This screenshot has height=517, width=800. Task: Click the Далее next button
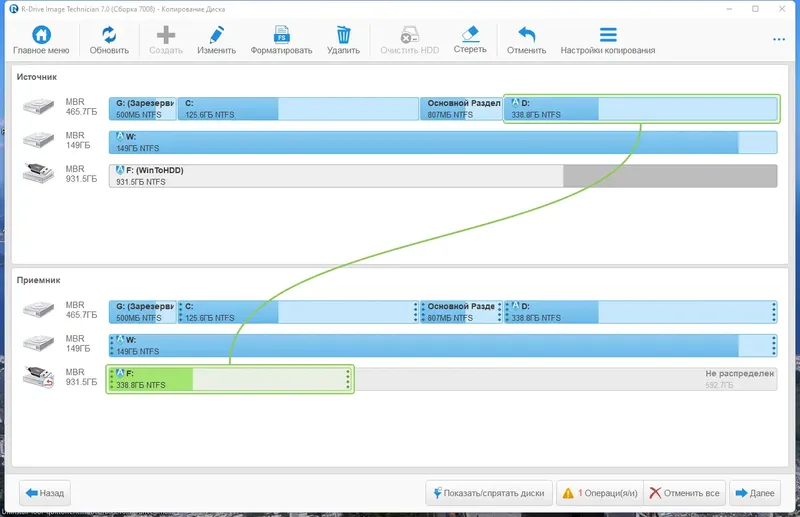(x=755, y=493)
